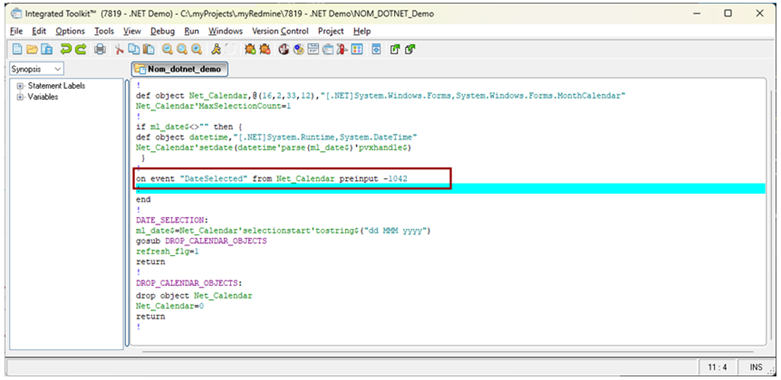This screenshot has height=380, width=781.
Task: Click the green Redo arrow
Action: click(x=81, y=49)
